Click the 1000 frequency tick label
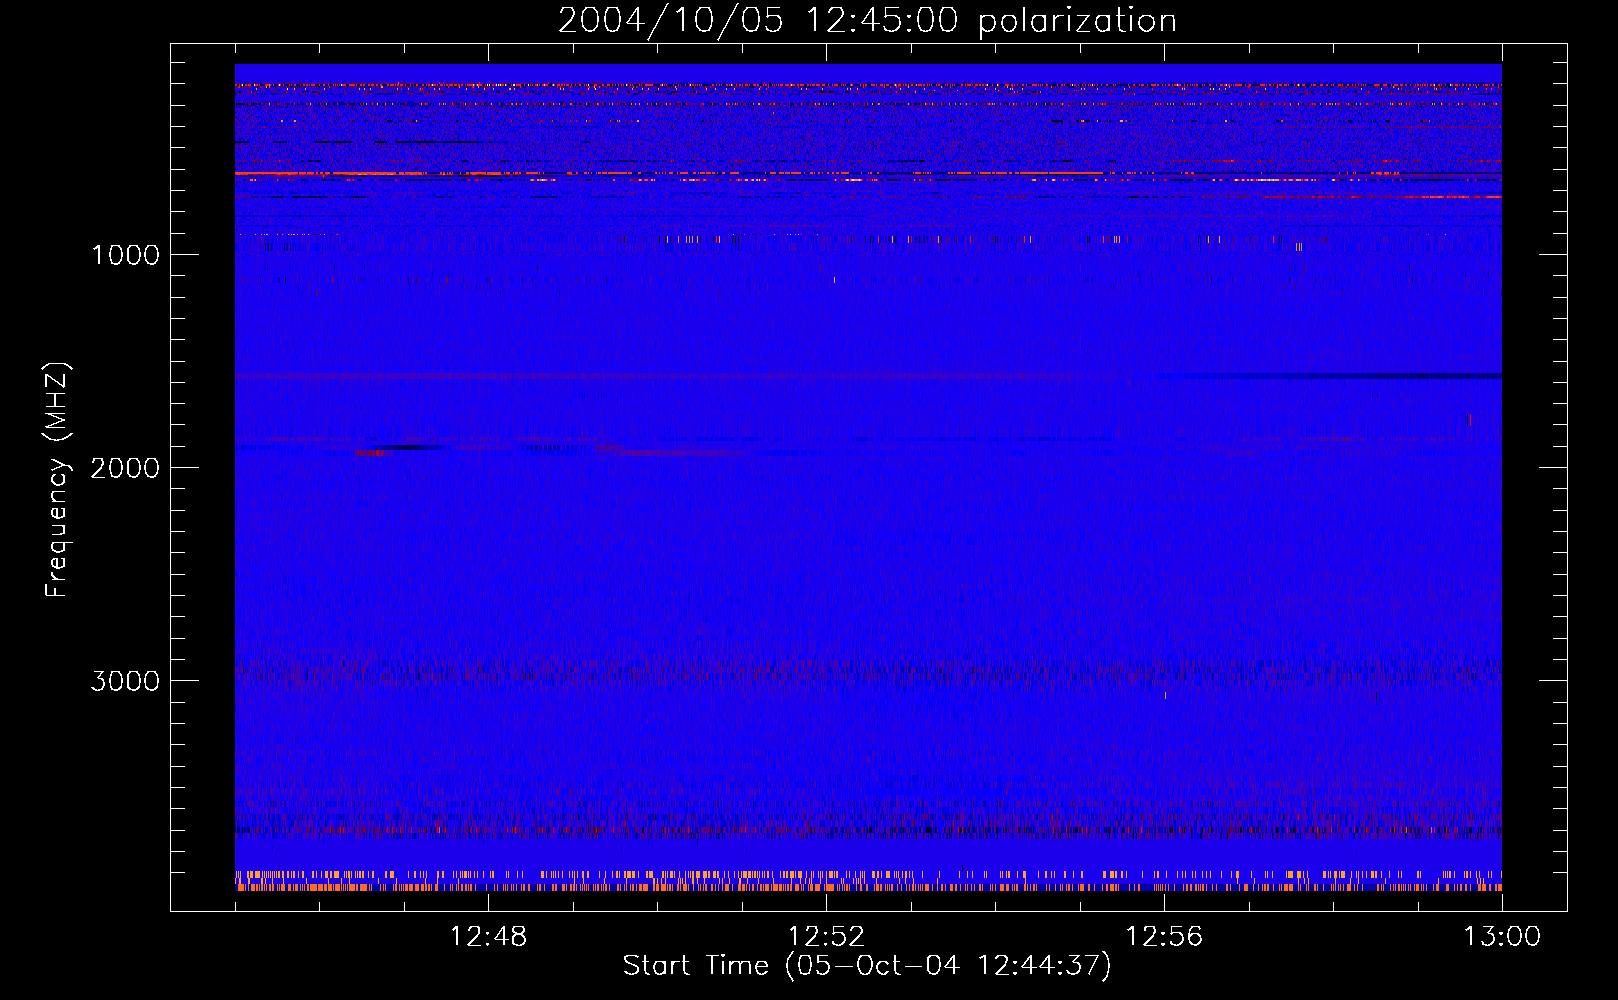This screenshot has height=1000, width=1618. (x=125, y=255)
